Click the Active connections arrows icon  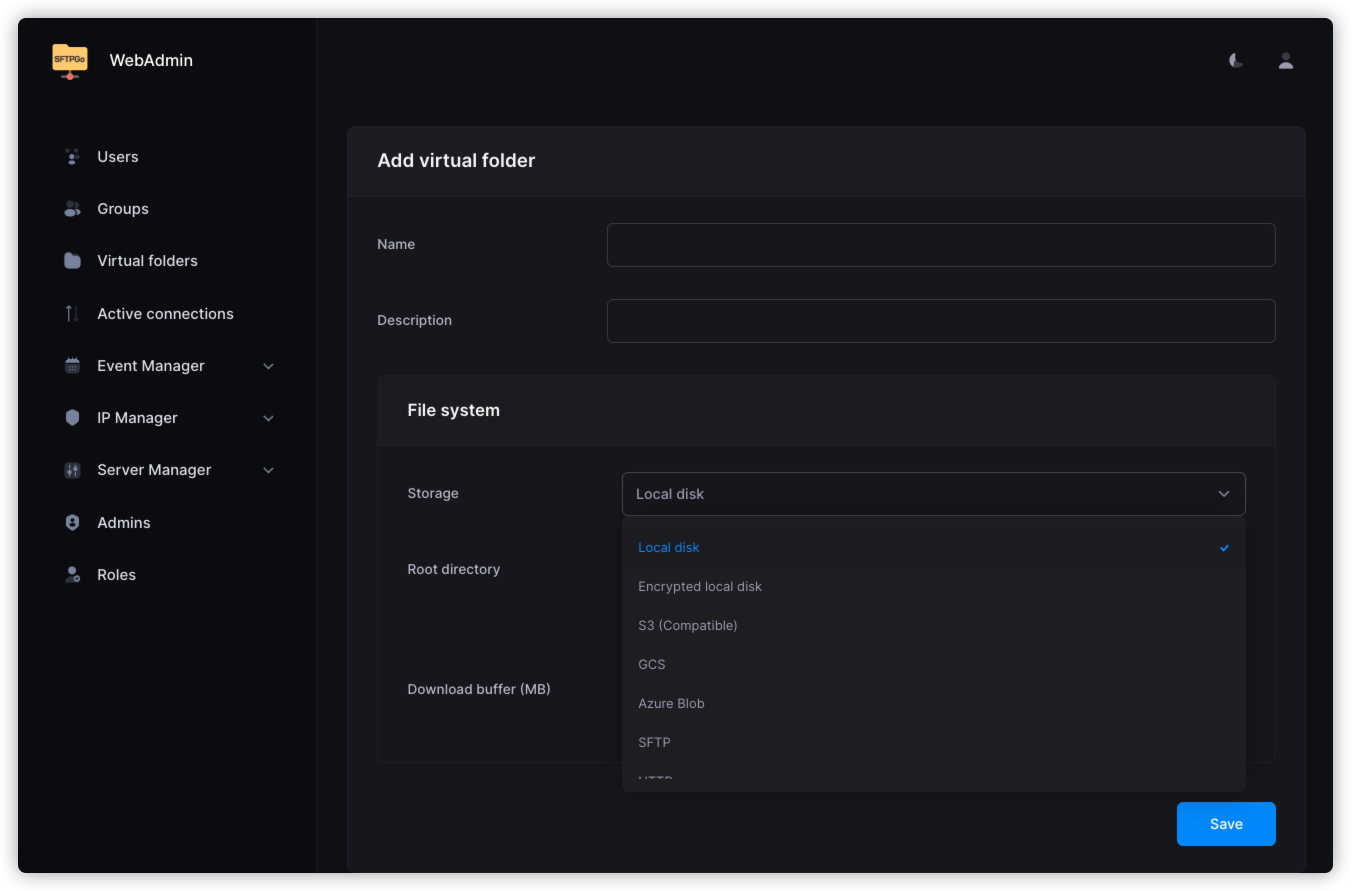72,314
